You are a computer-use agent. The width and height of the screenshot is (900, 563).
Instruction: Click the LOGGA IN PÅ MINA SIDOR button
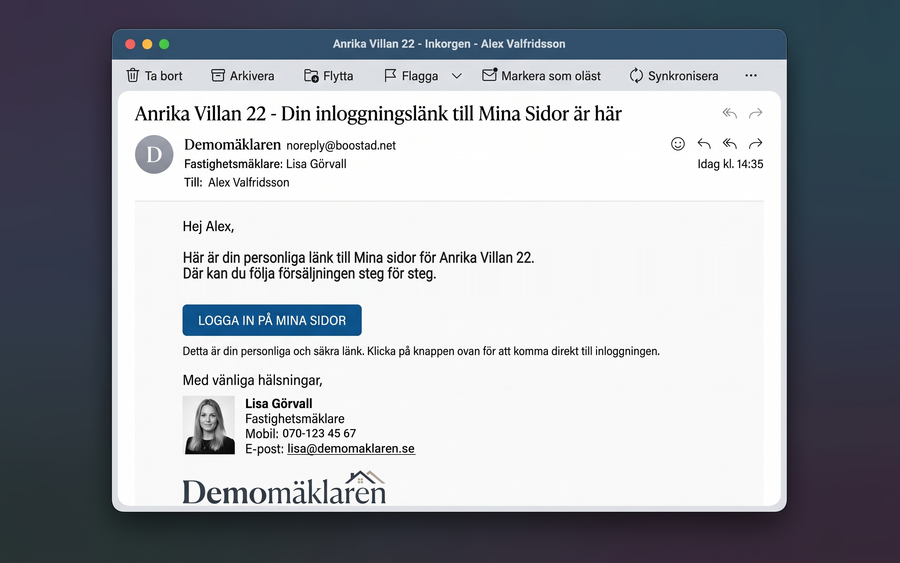(272, 320)
